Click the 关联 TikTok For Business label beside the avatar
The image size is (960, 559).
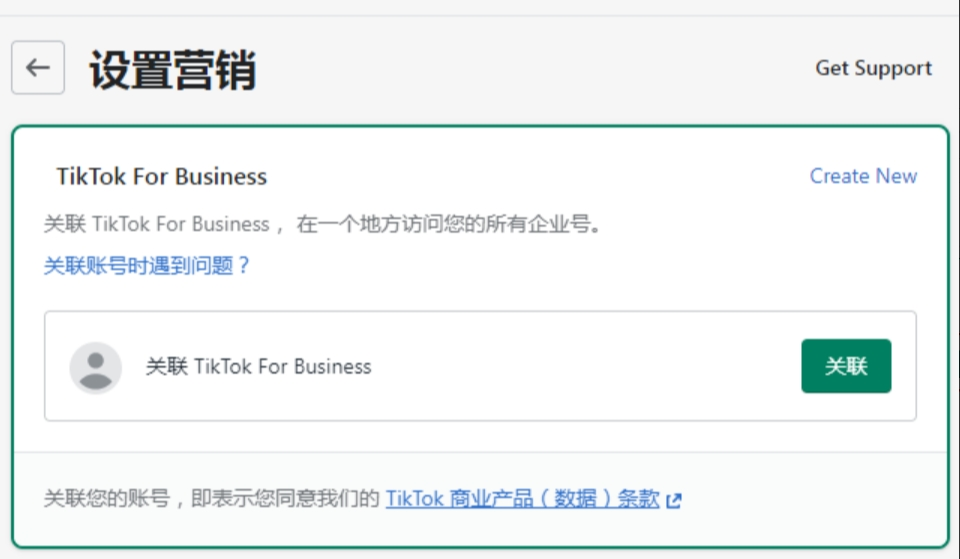pyautogui.click(x=258, y=366)
